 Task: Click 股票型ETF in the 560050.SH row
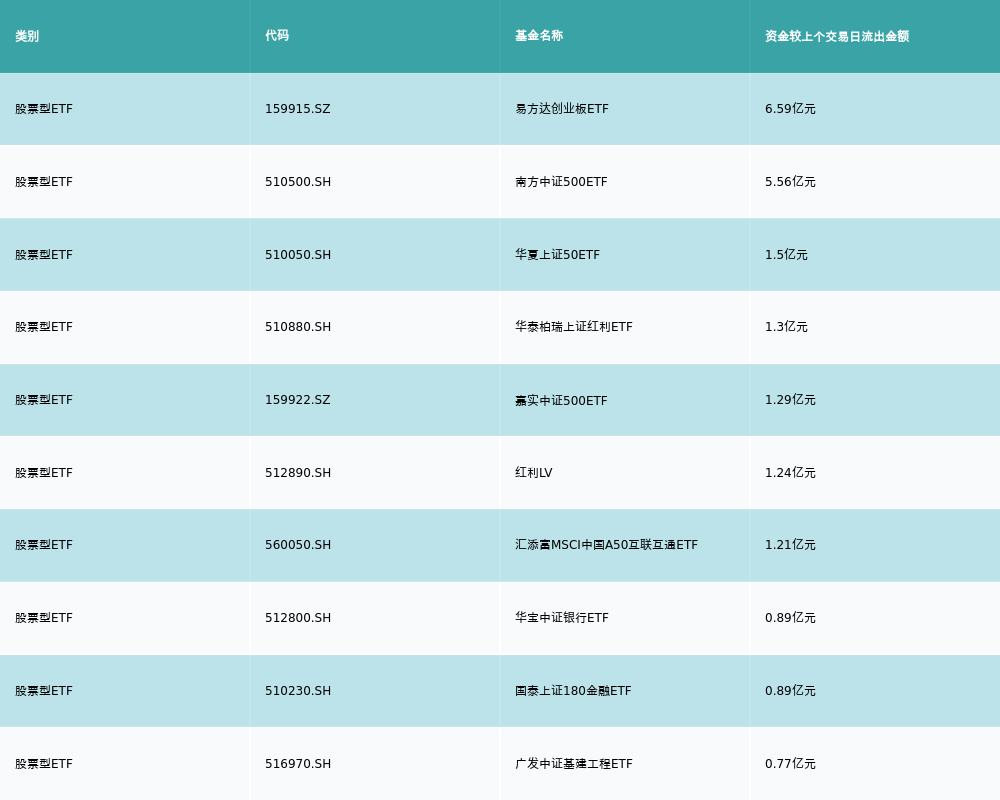(44, 545)
